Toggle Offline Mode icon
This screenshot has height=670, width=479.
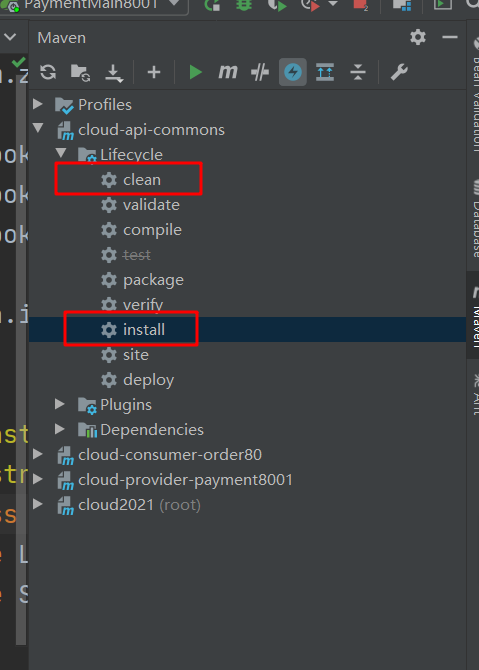point(260,72)
